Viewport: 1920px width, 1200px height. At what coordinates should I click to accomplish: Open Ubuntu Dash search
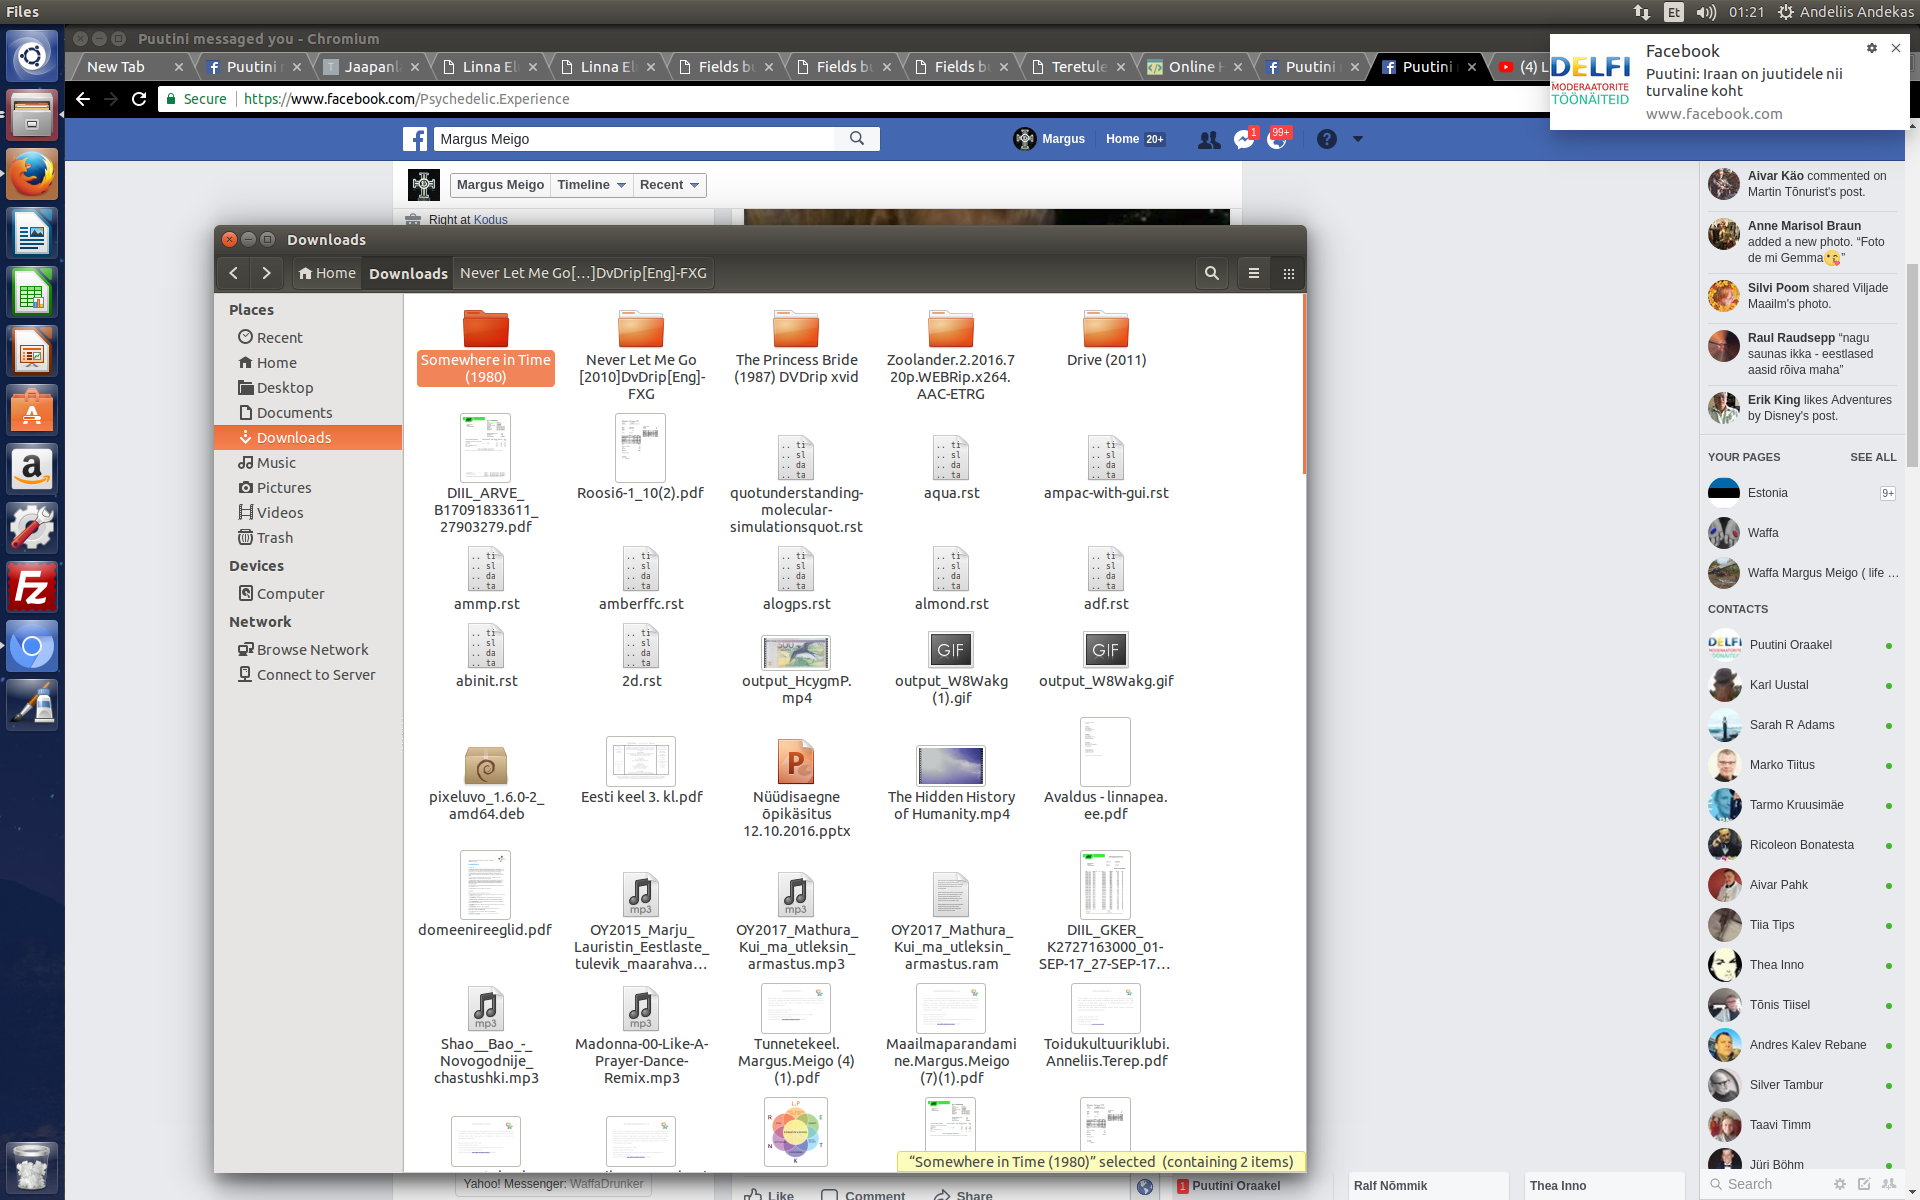[x=32, y=57]
